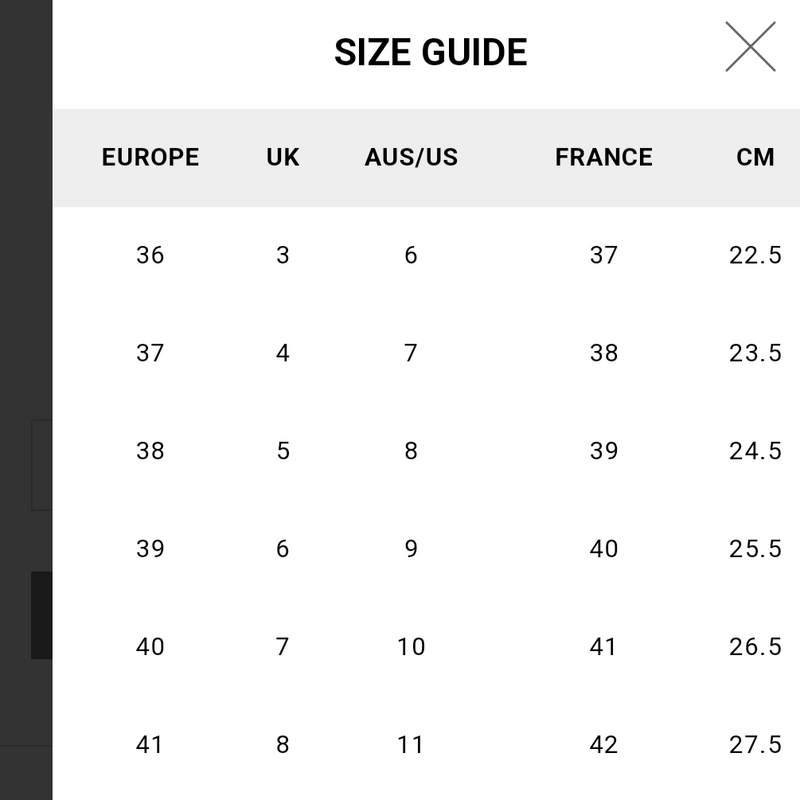
Task: Click the SIZE GUIDE title
Action: (430, 52)
